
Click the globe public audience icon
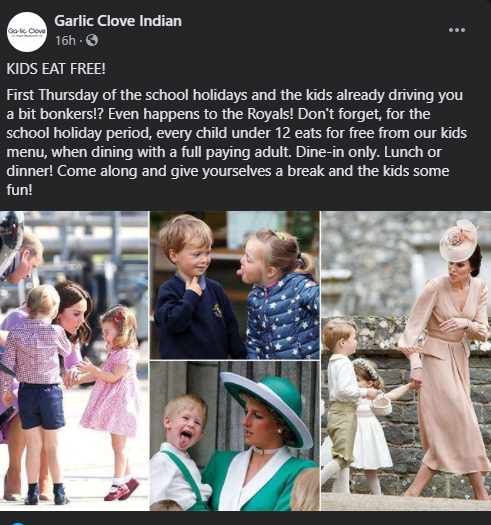coord(92,41)
